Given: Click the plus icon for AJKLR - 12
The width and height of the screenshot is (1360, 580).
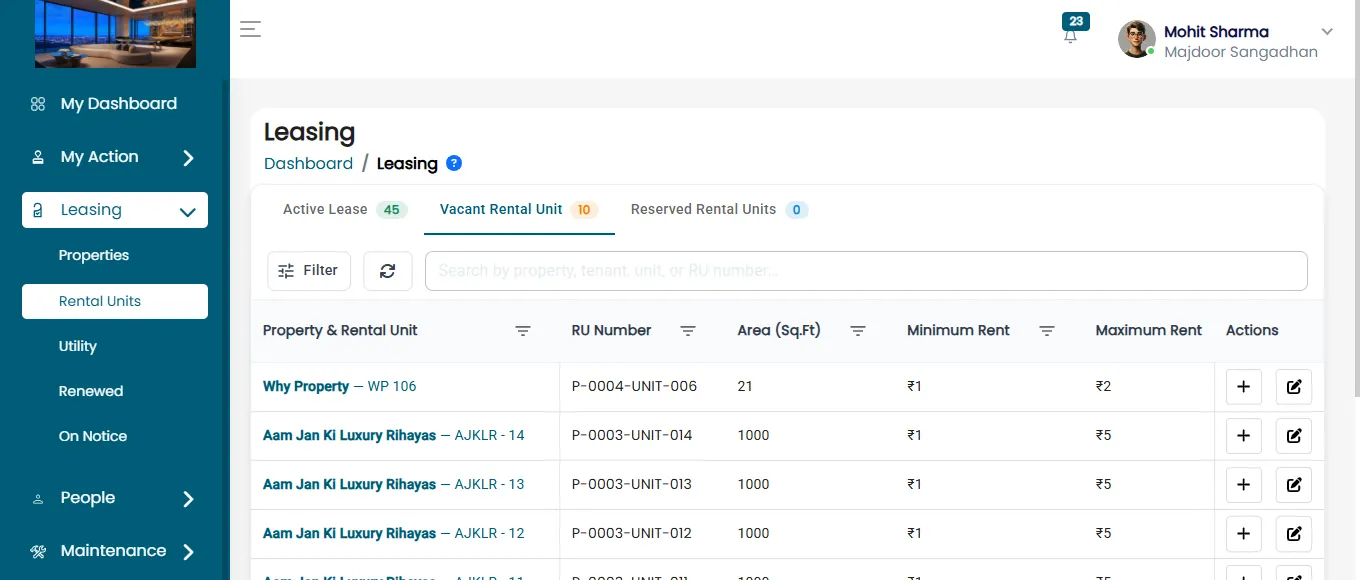Looking at the screenshot, I should pyautogui.click(x=1243, y=534).
